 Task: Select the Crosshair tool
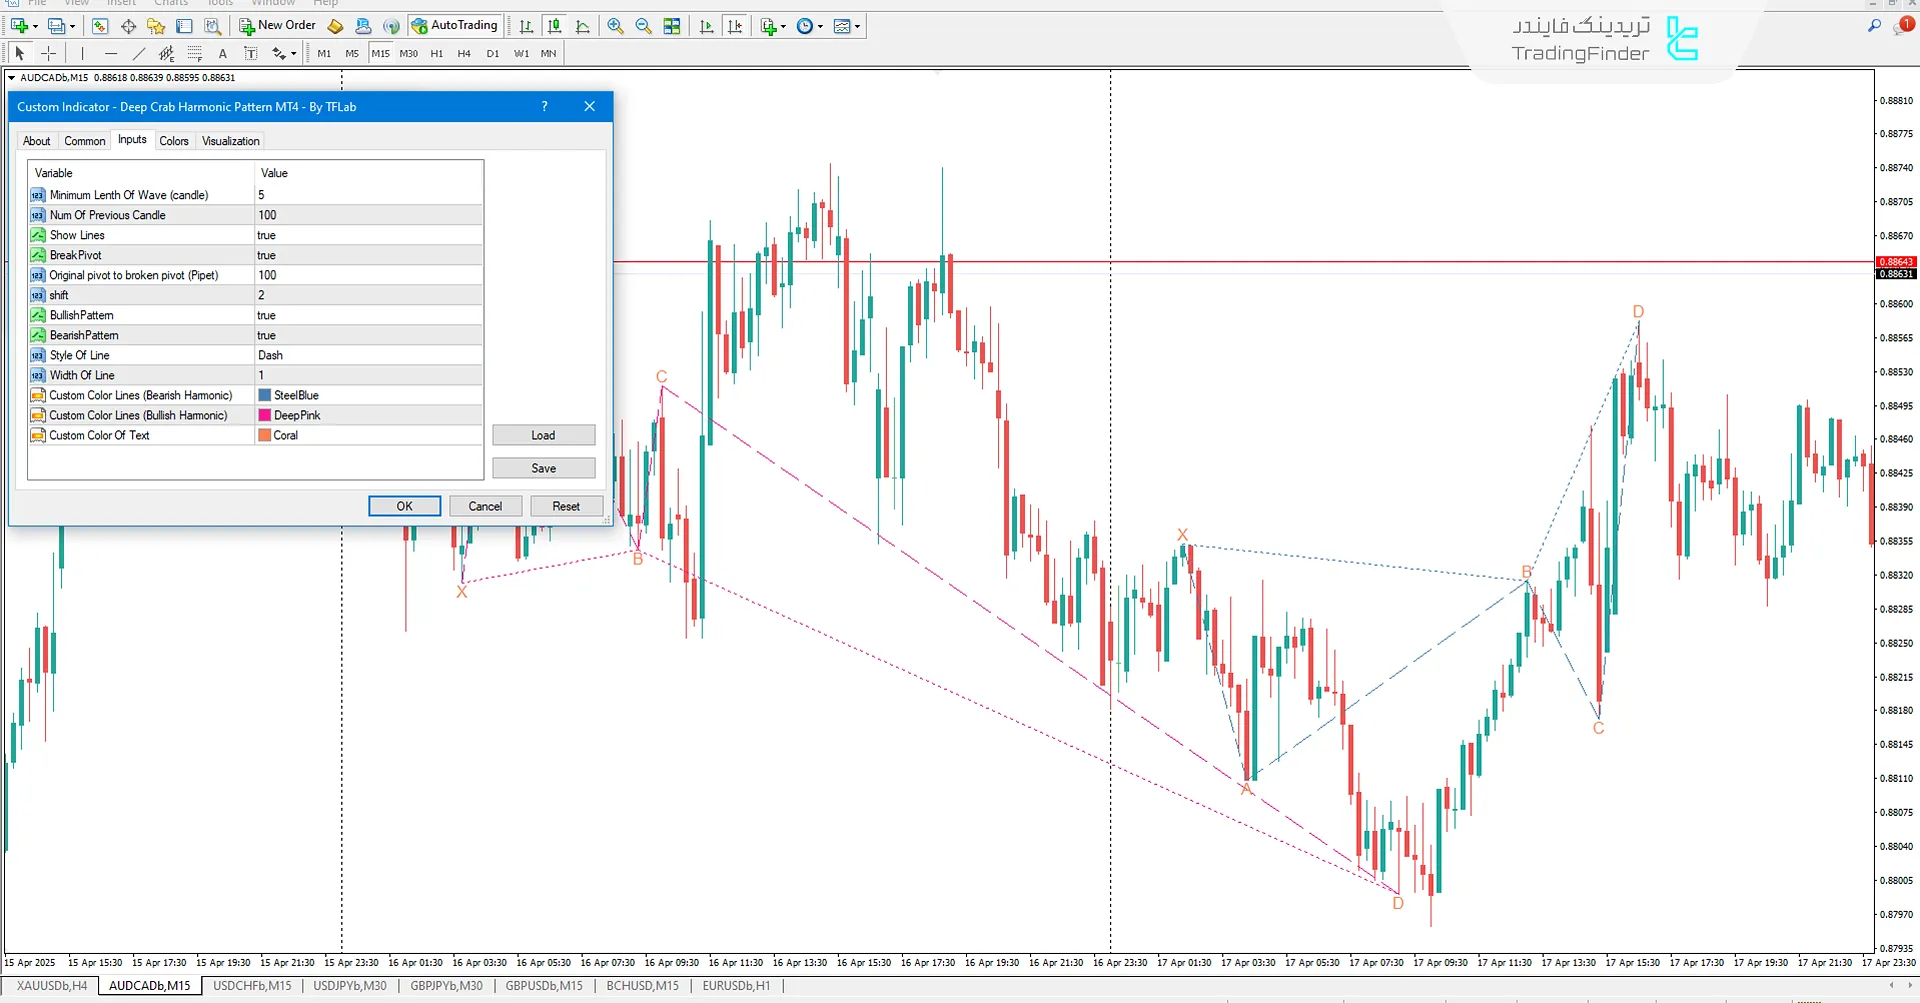pos(48,54)
